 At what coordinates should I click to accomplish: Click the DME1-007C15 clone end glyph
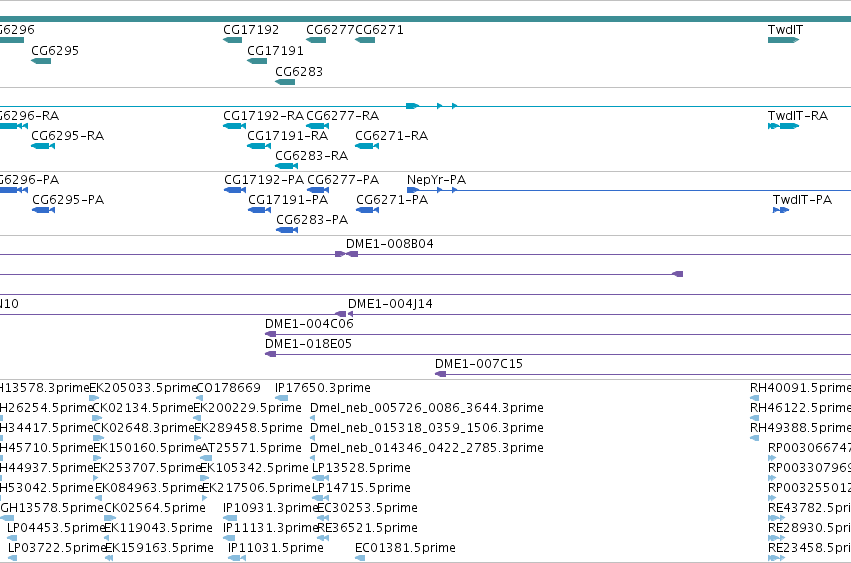pos(441,374)
